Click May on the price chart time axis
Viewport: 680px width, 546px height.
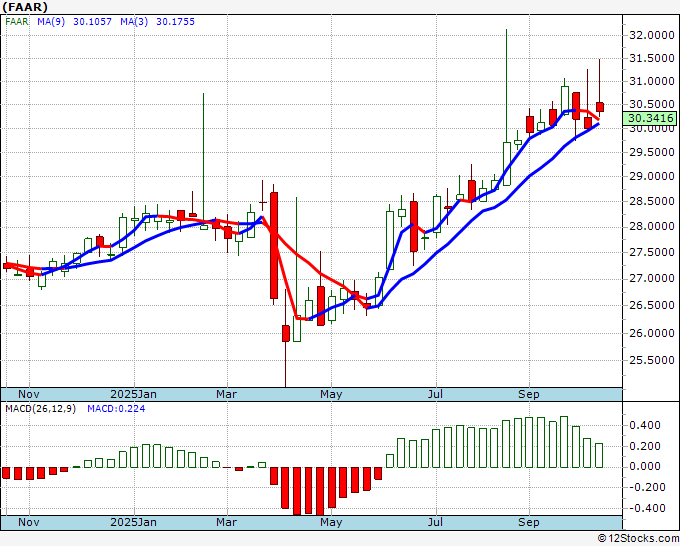tap(331, 394)
